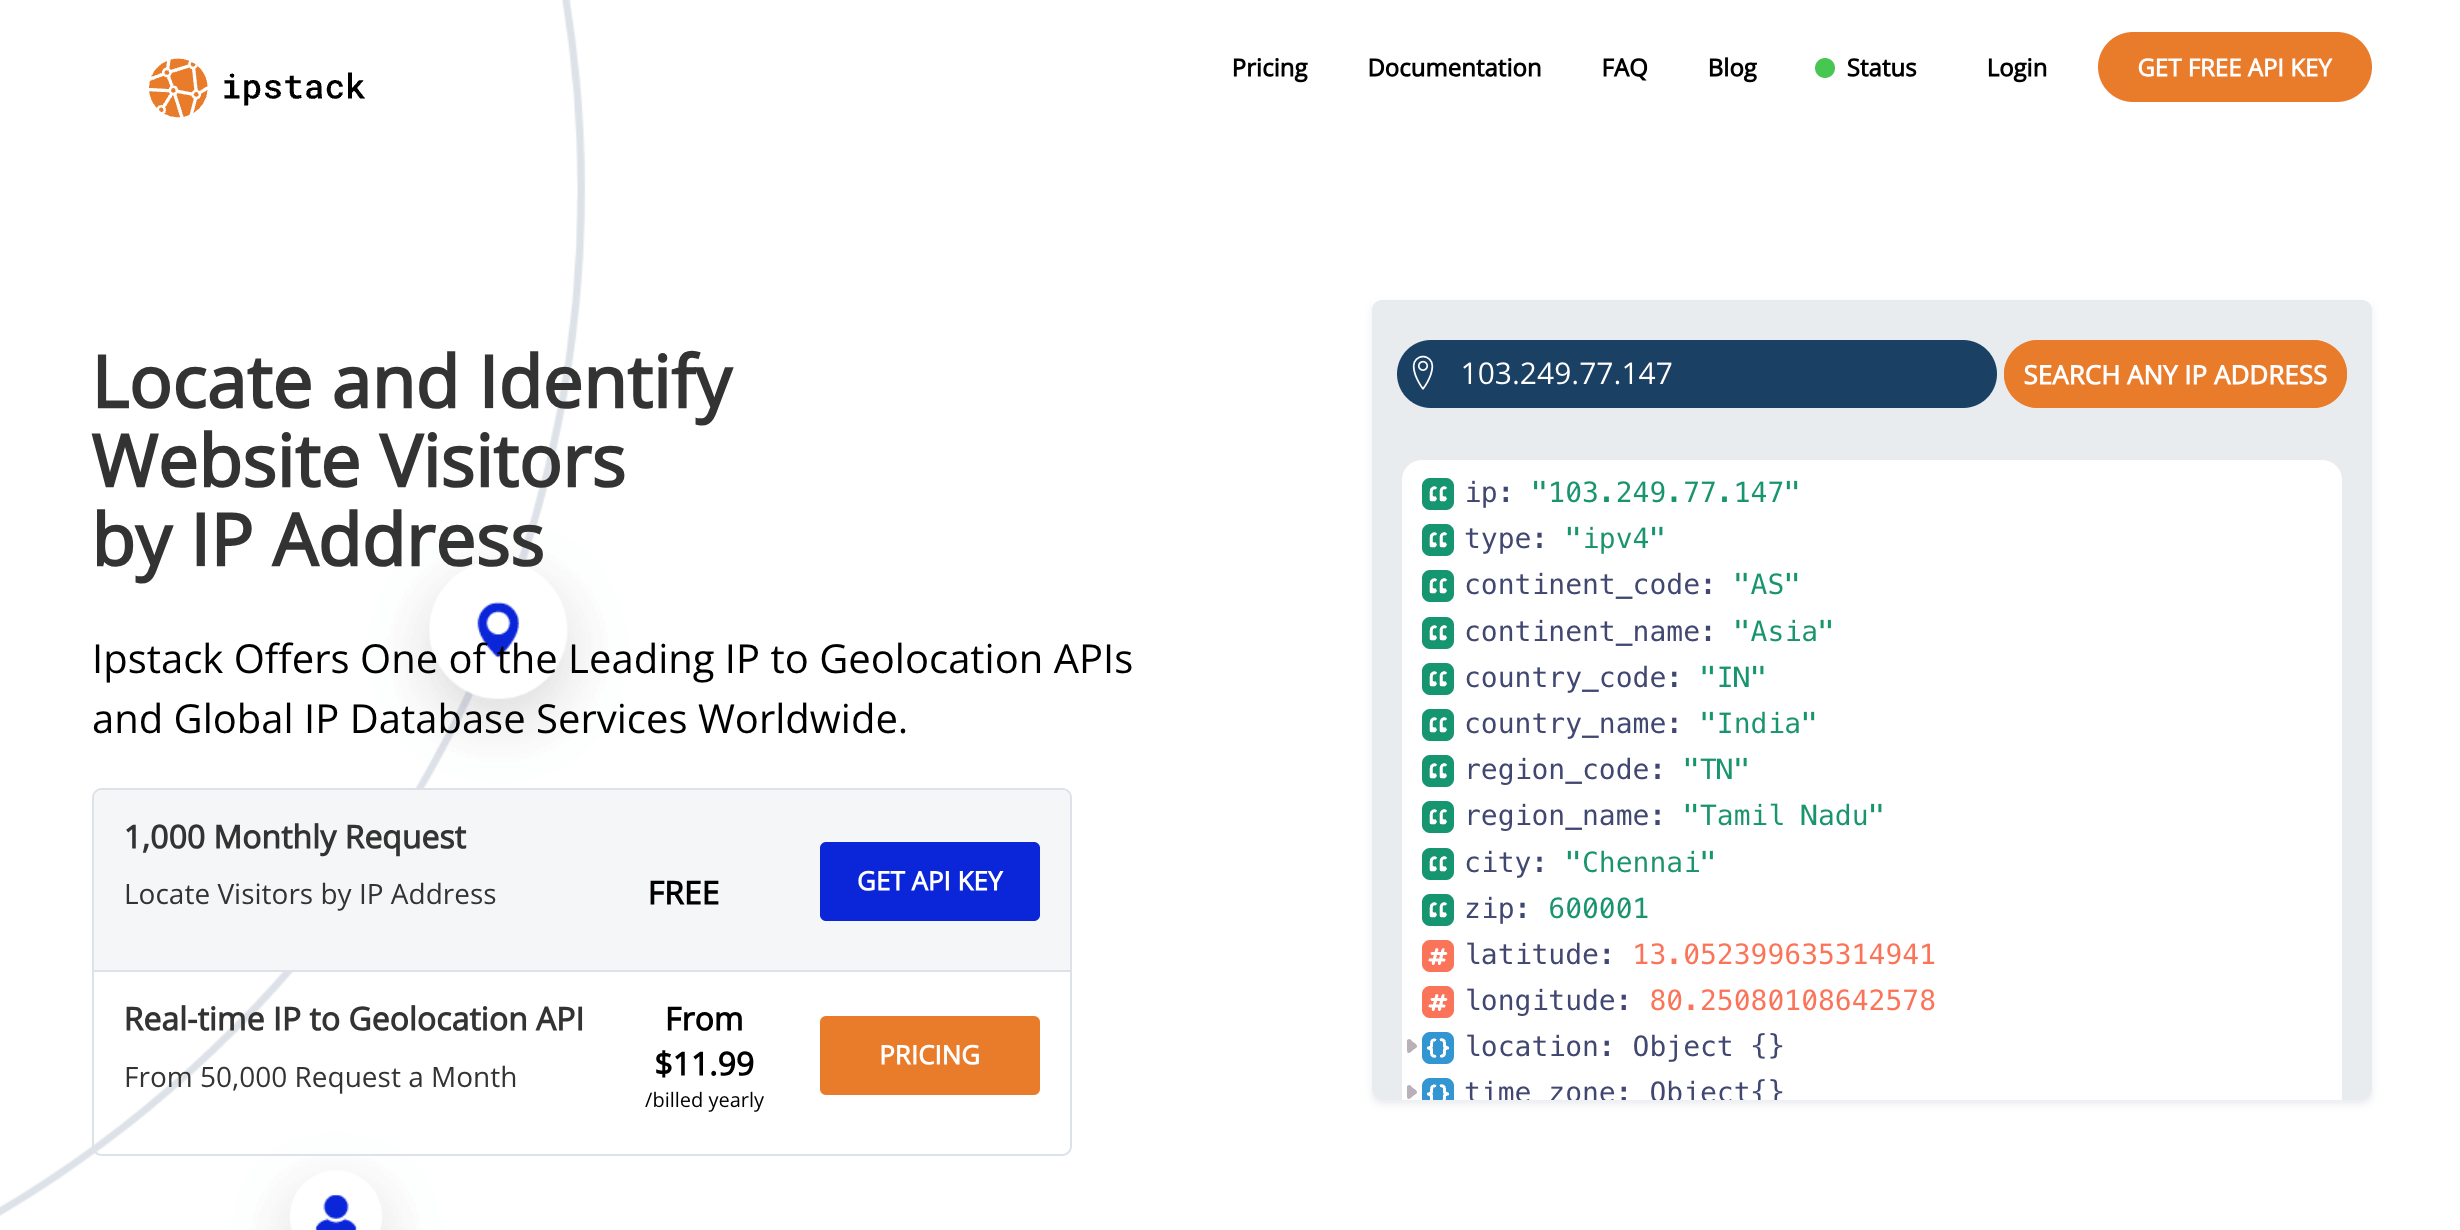Expand the location Object node

click(1410, 1046)
